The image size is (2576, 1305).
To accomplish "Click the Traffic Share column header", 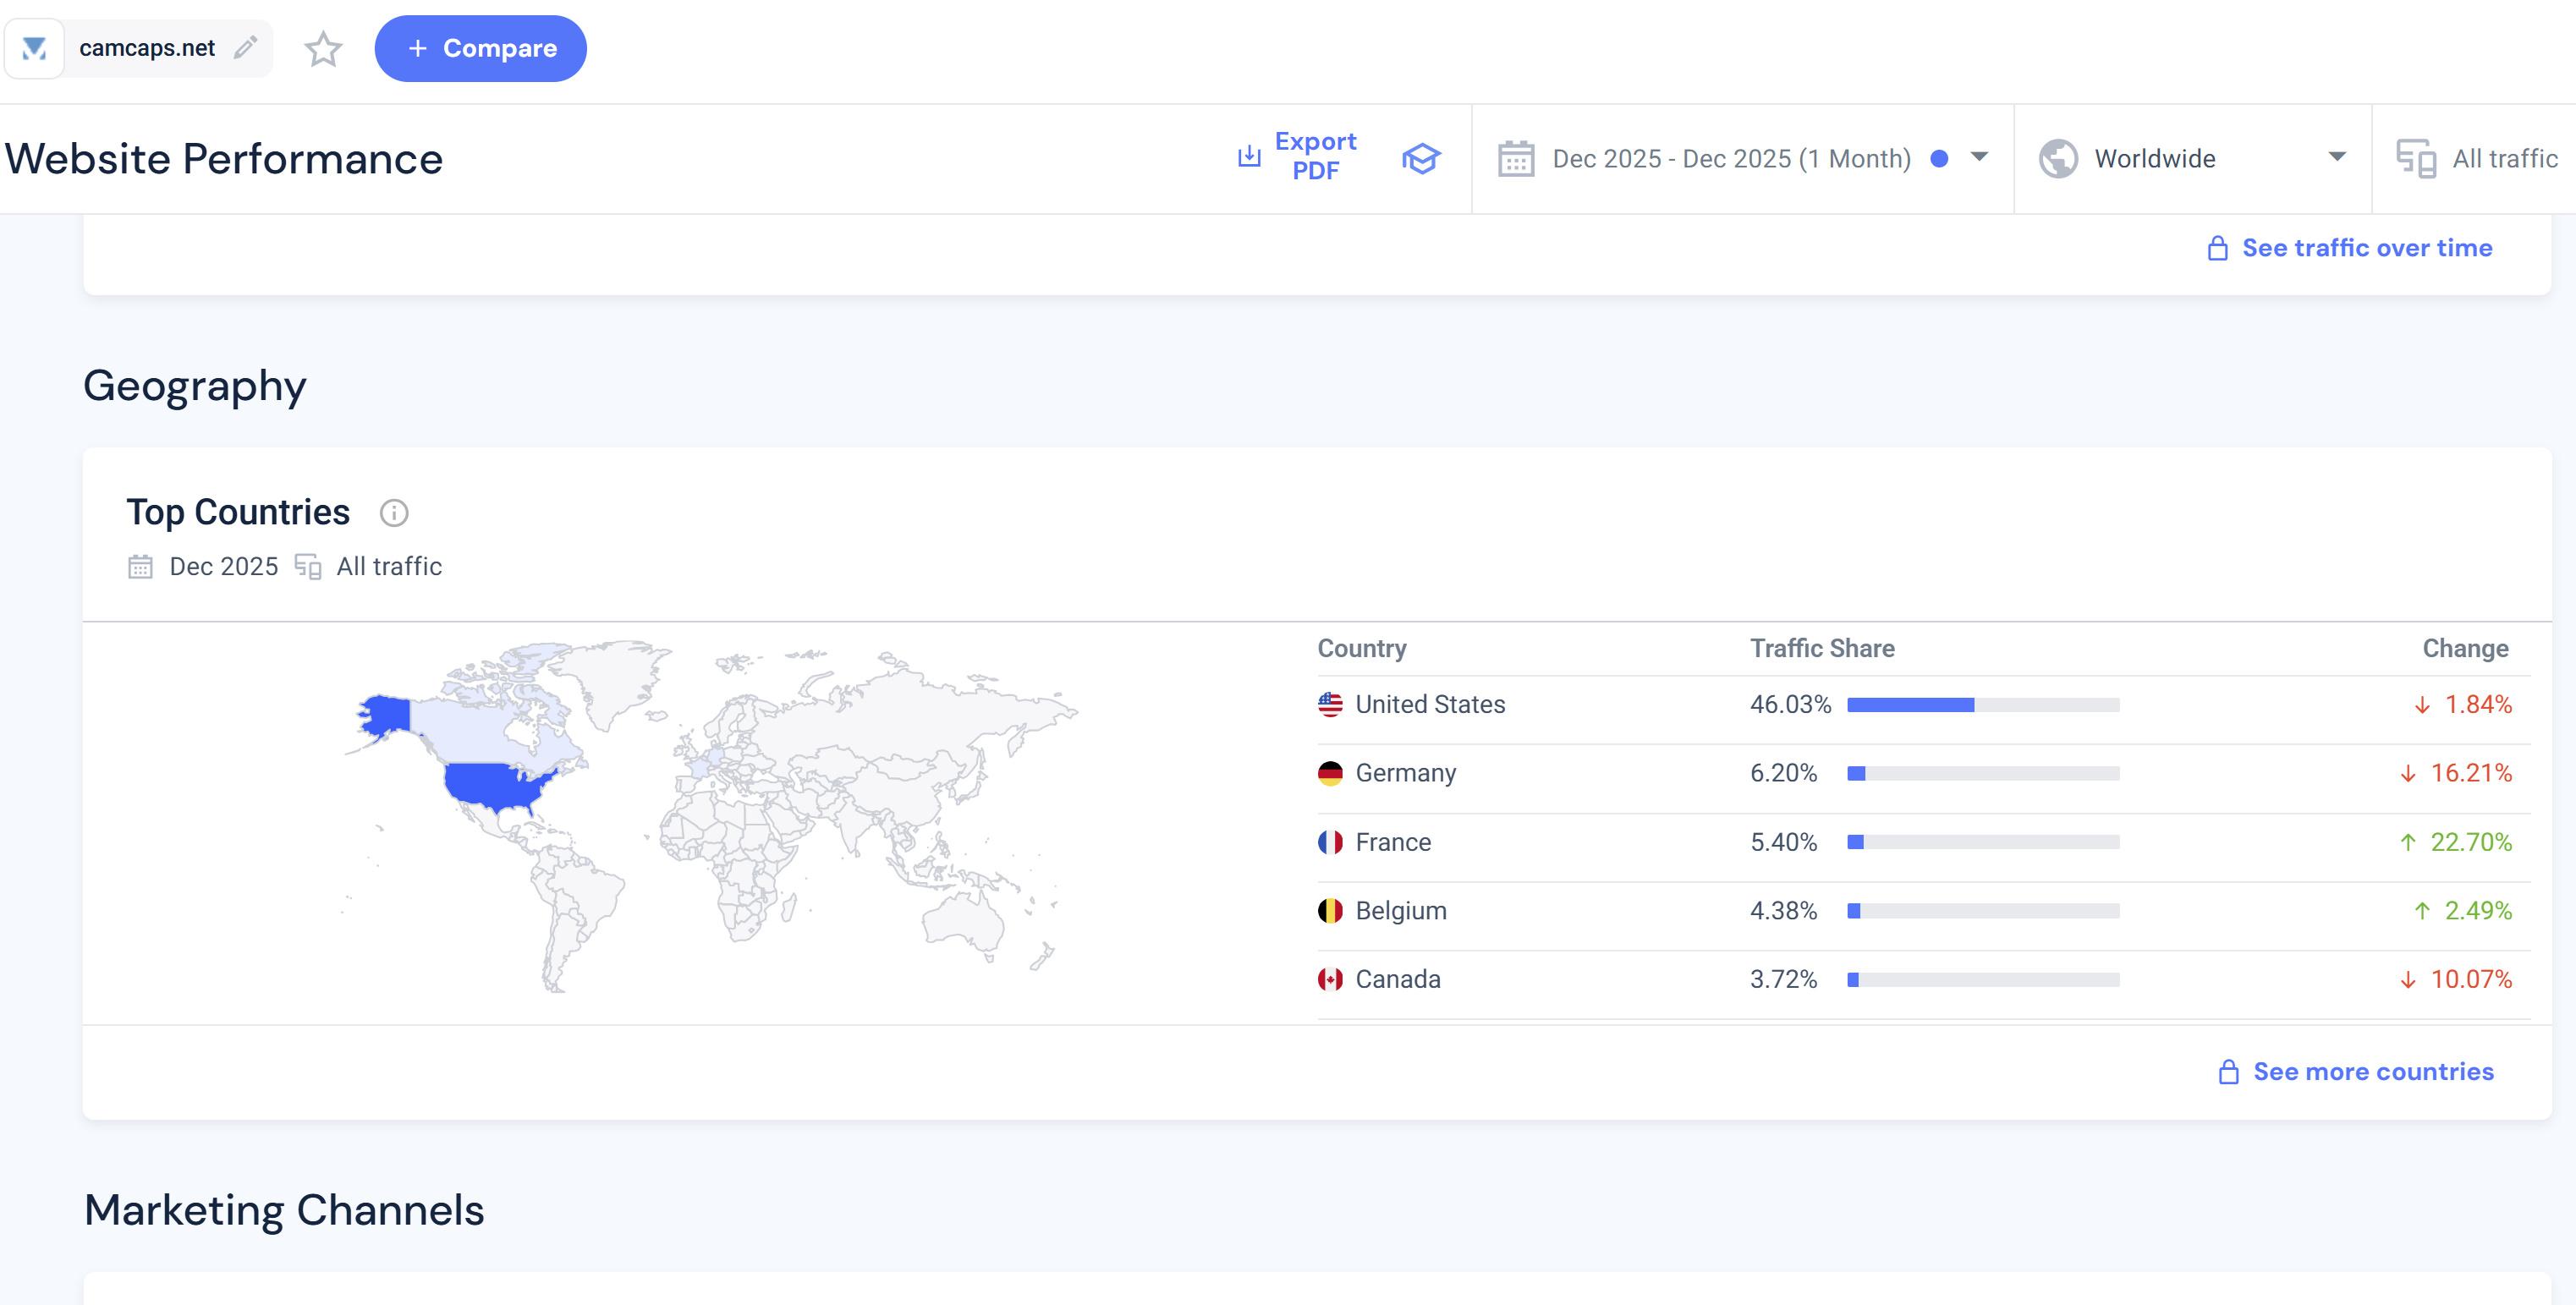I will [1821, 649].
